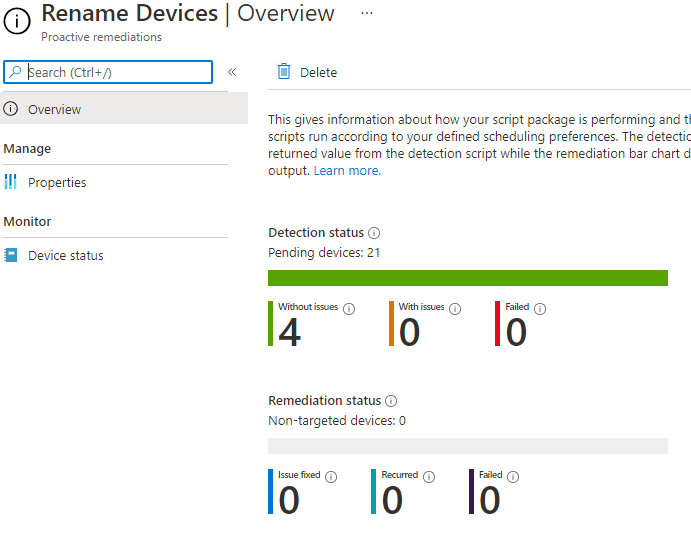Click the info icon beside Detection status
The height and width of the screenshot is (541, 691).
375,233
